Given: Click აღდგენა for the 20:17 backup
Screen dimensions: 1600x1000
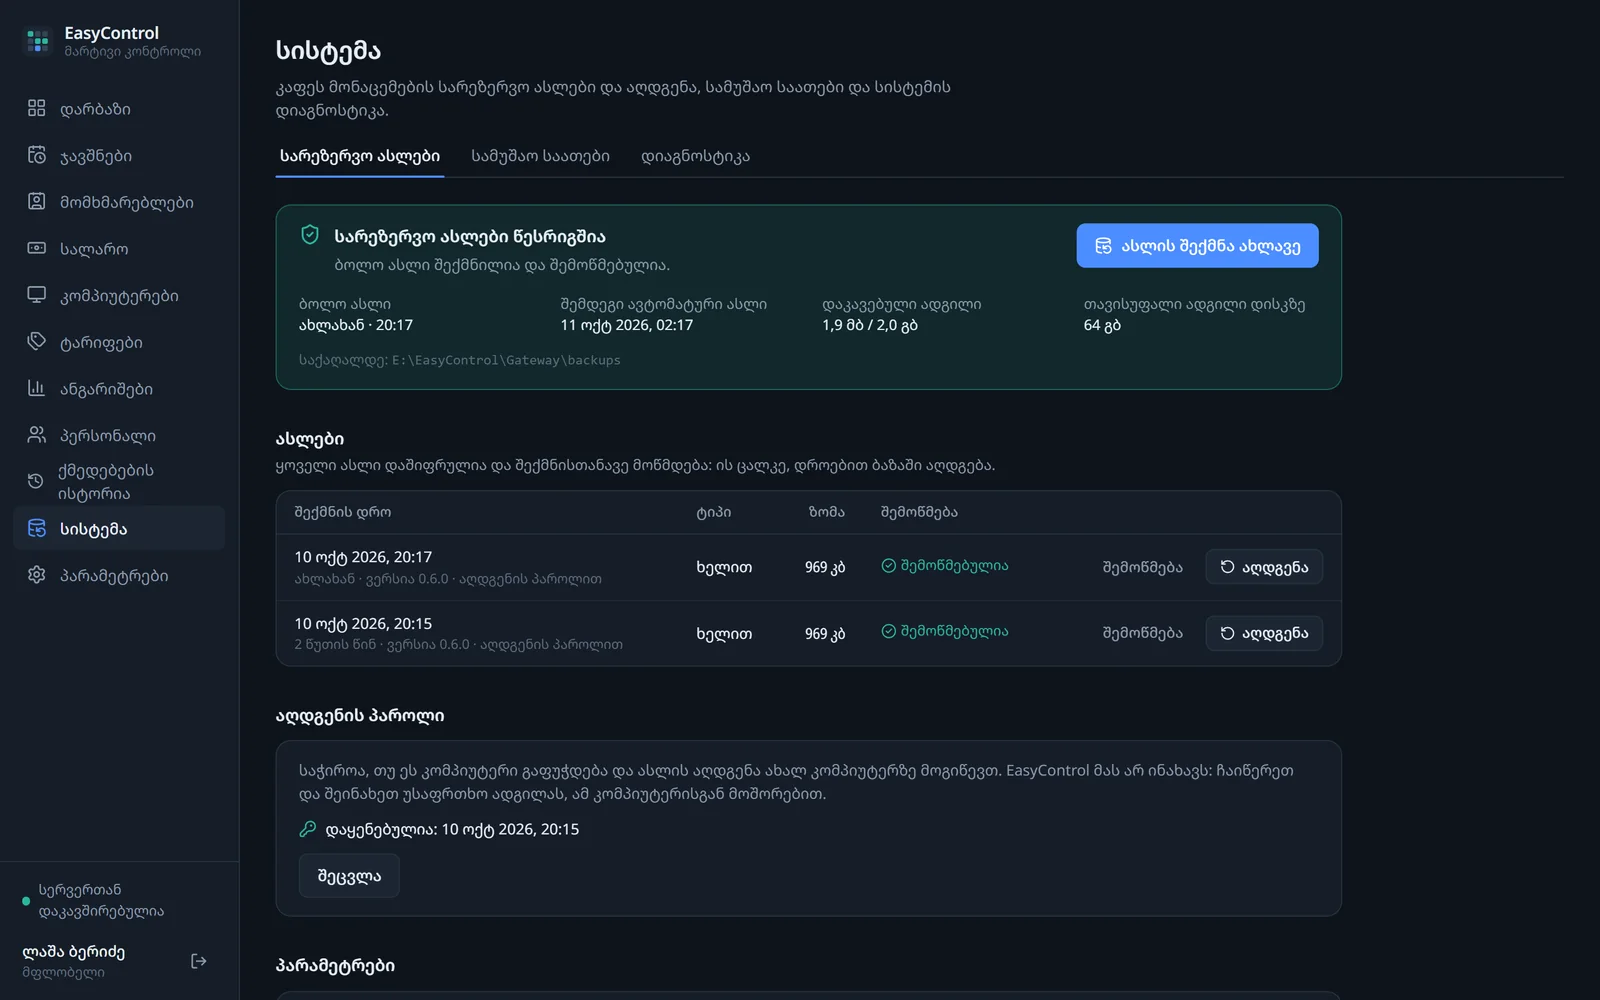Looking at the screenshot, I should (1264, 567).
